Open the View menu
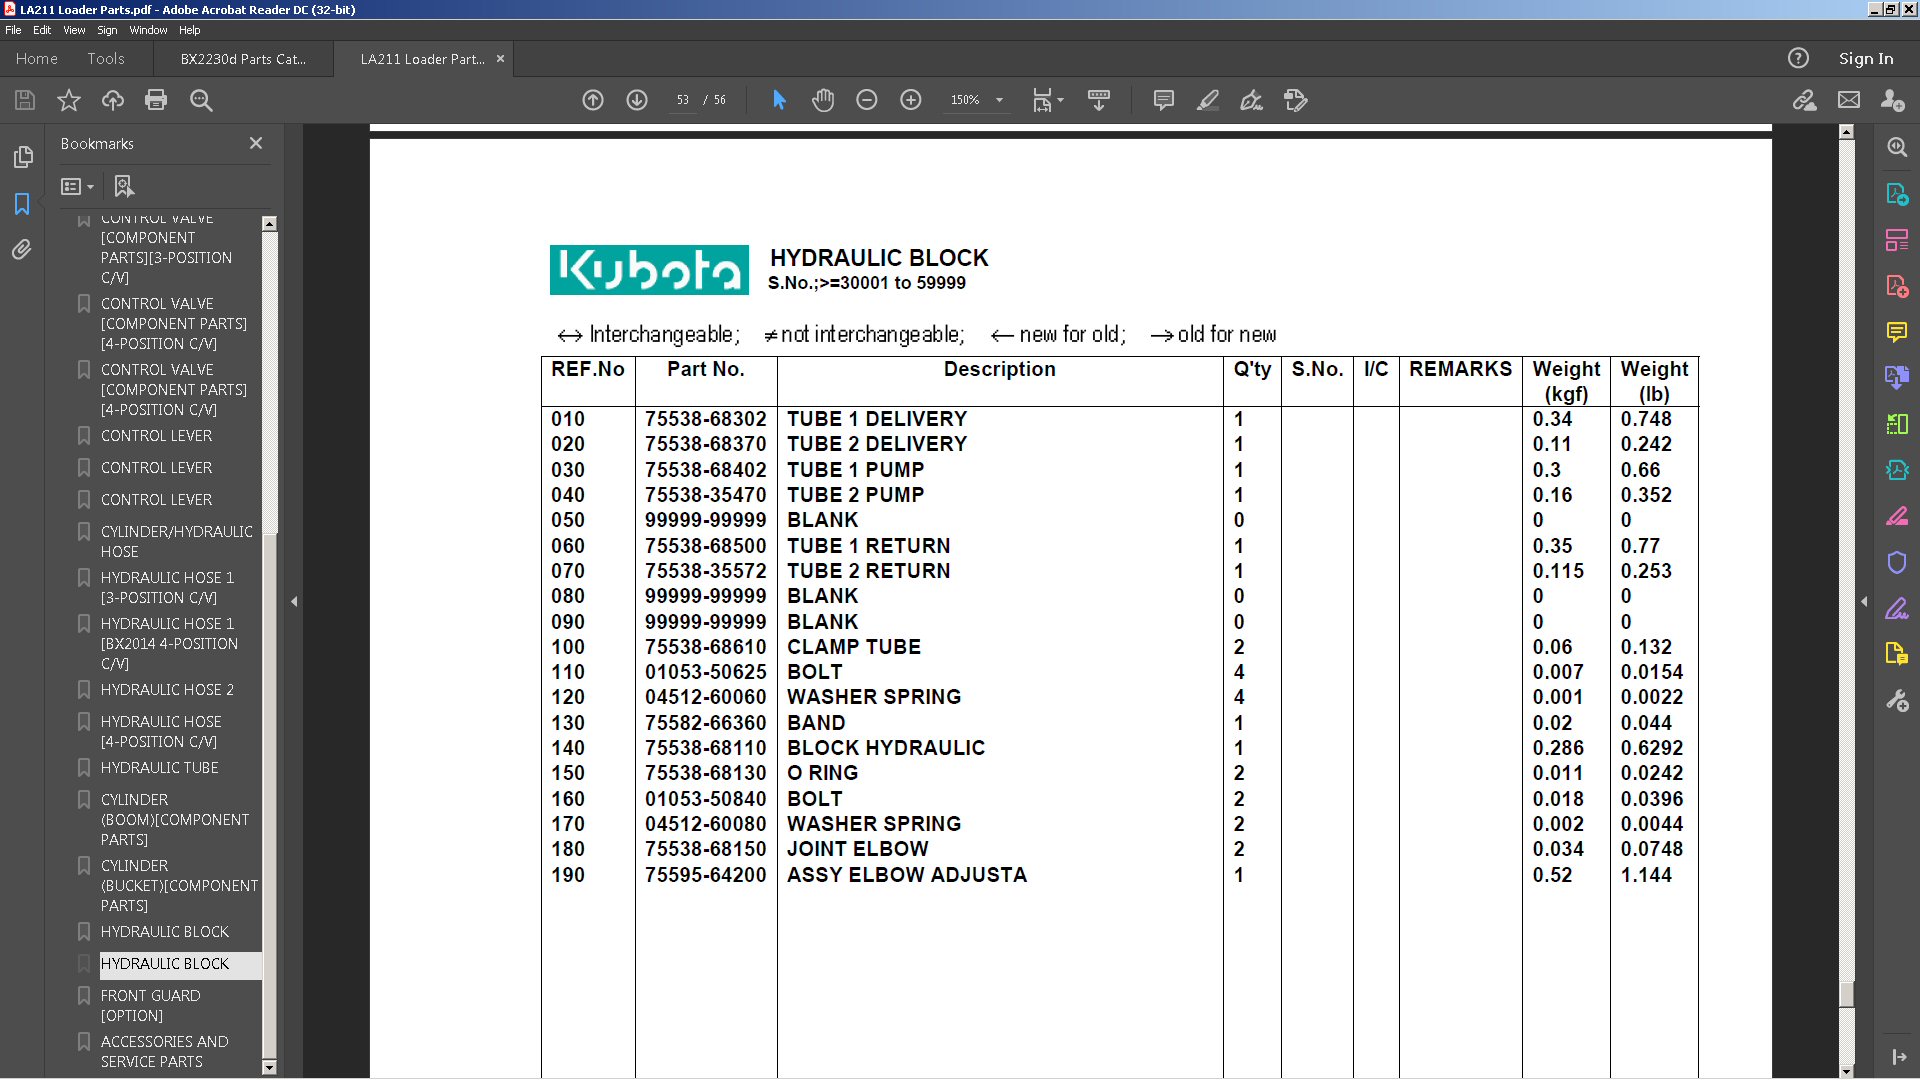The width and height of the screenshot is (1920, 1080). click(x=74, y=30)
